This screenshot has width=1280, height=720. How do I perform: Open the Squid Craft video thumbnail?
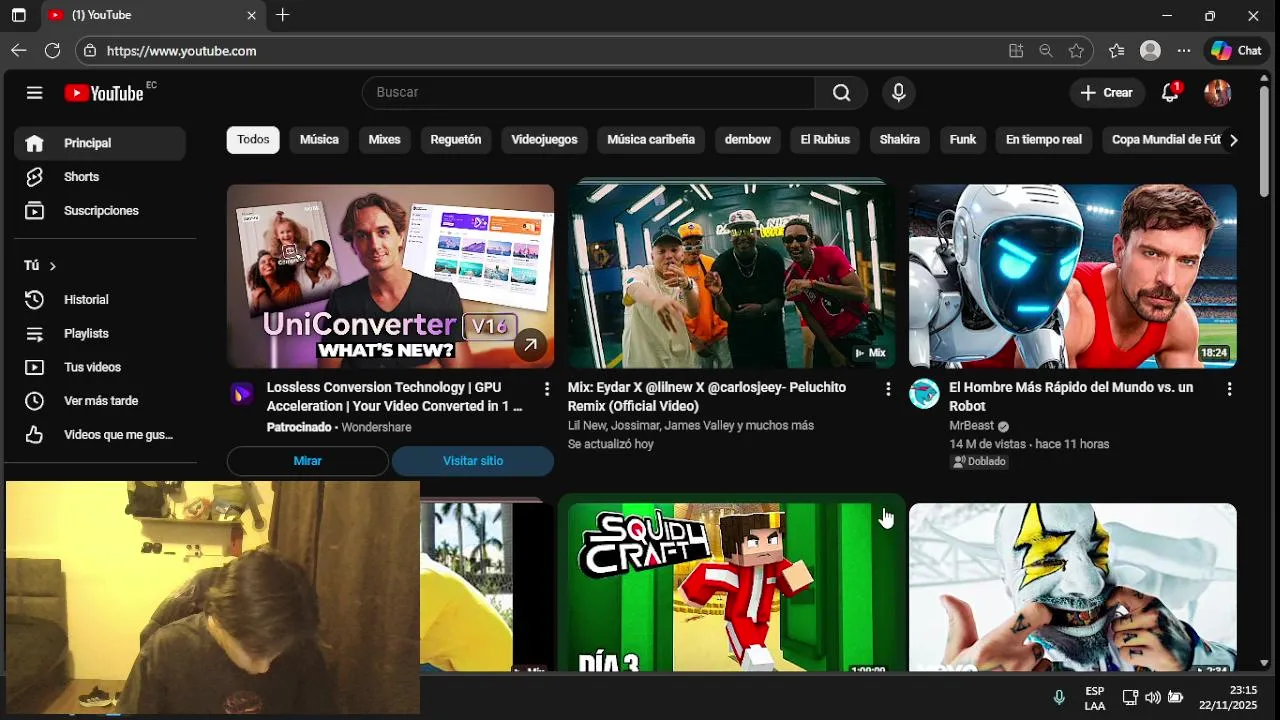tap(731, 587)
